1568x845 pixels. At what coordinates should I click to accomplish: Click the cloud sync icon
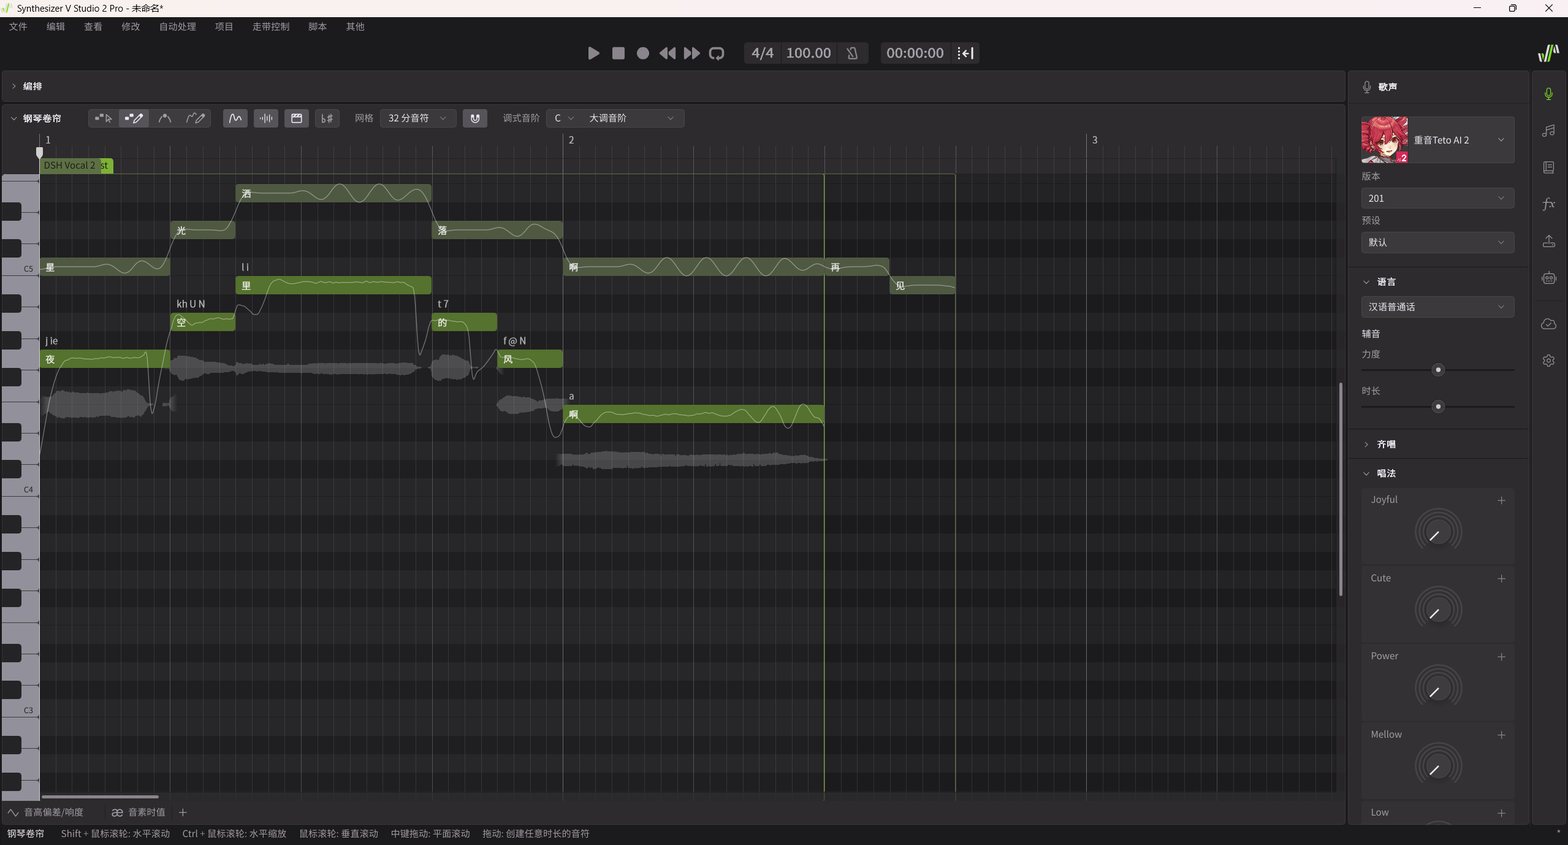(x=1548, y=324)
